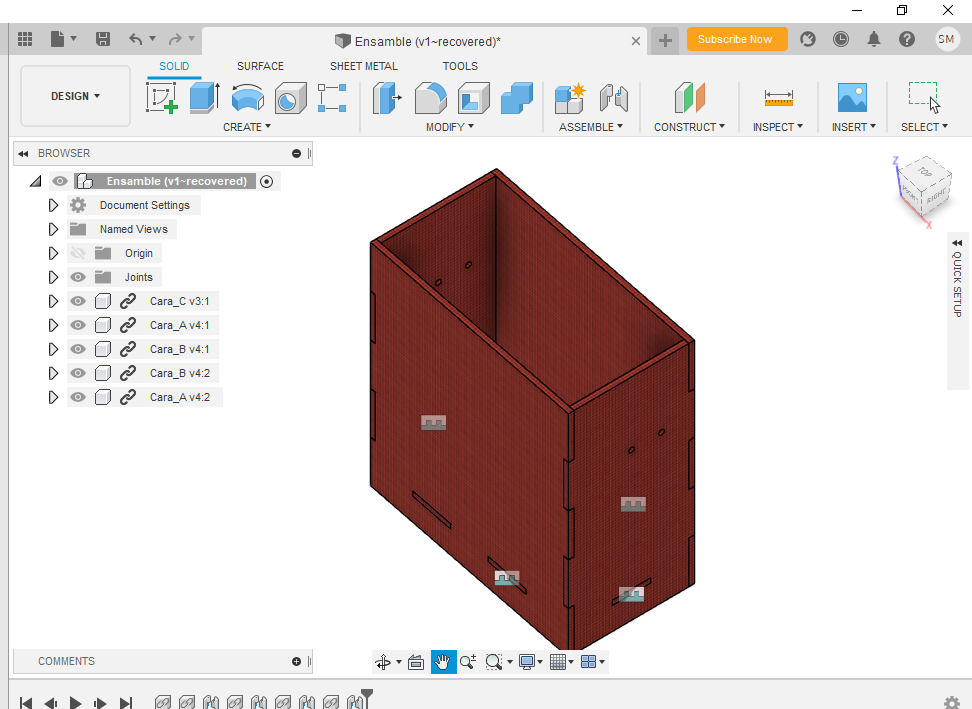Expand the Origin folder node
972x709 pixels.
click(53, 253)
